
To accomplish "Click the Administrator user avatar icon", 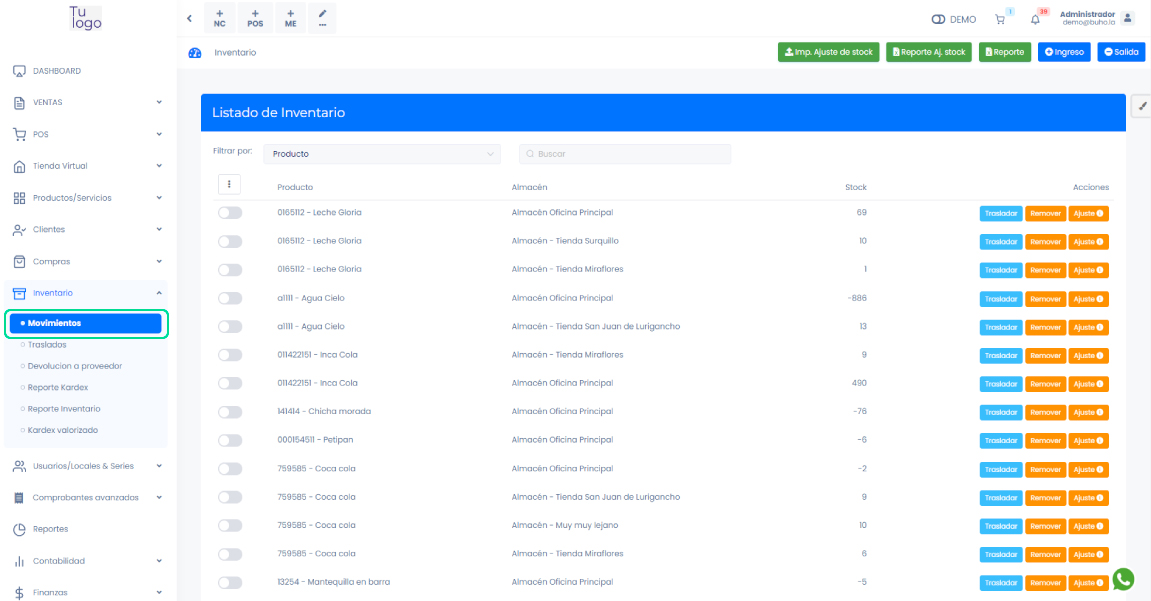I will click(1128, 18).
